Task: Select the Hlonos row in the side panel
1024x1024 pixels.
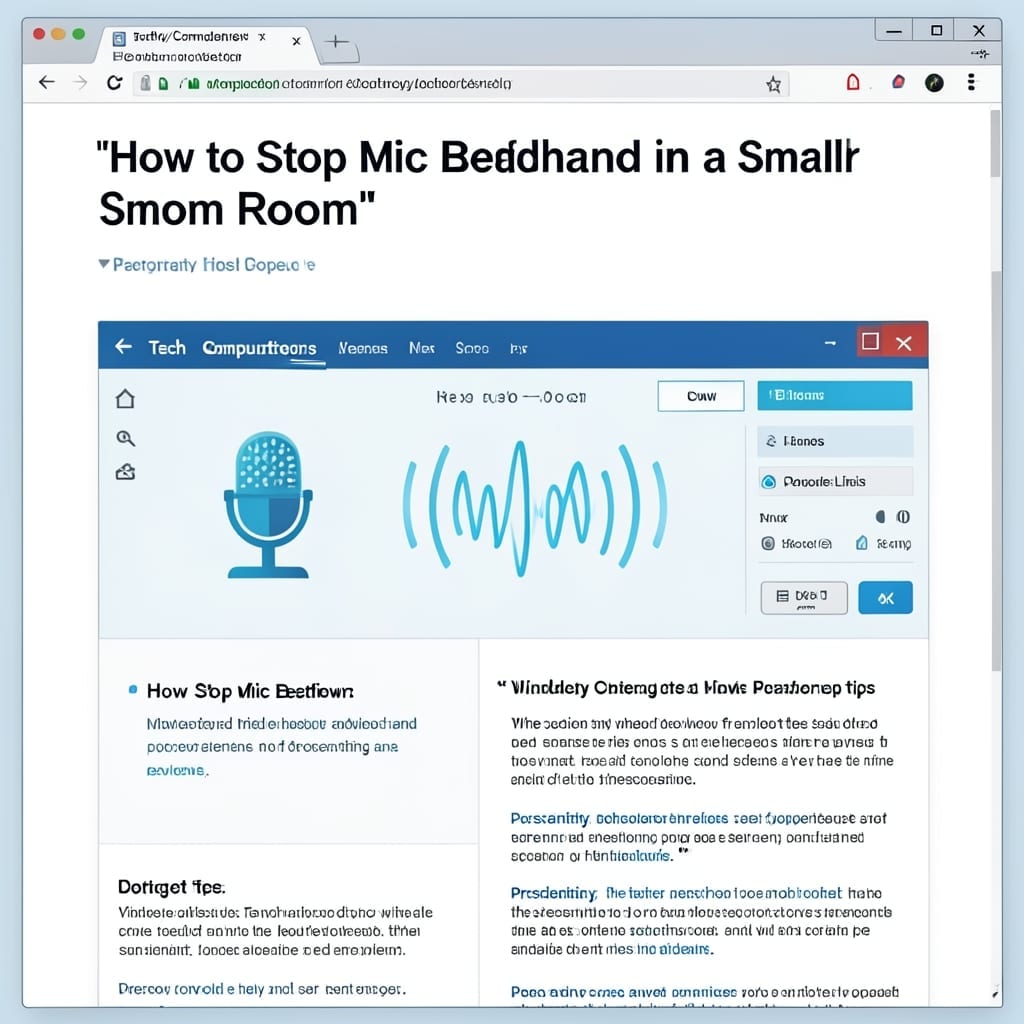Action: 835,441
